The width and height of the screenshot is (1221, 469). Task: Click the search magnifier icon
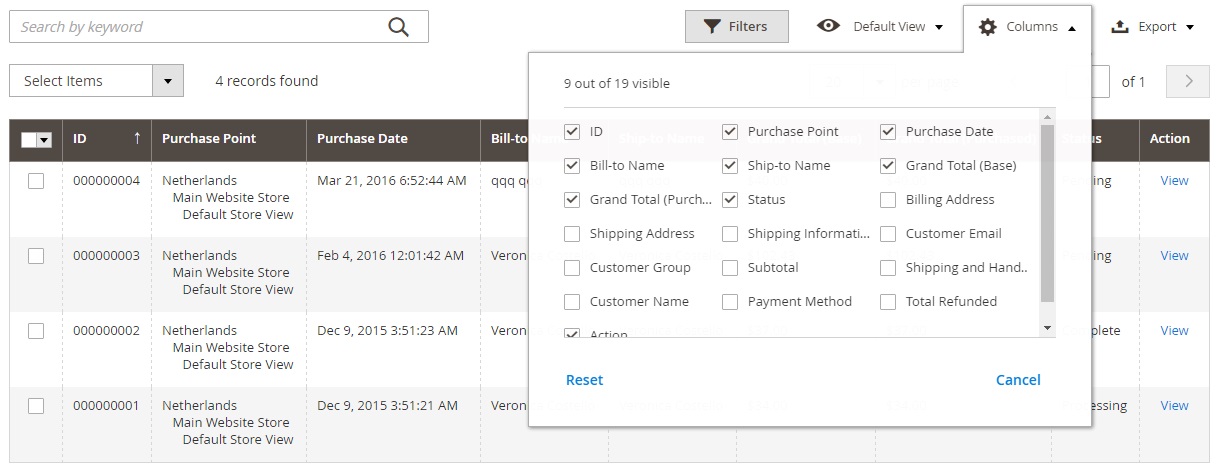pyautogui.click(x=398, y=27)
